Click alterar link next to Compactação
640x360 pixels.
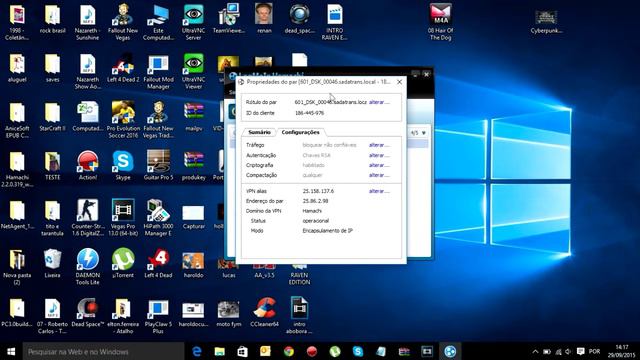pos(379,175)
